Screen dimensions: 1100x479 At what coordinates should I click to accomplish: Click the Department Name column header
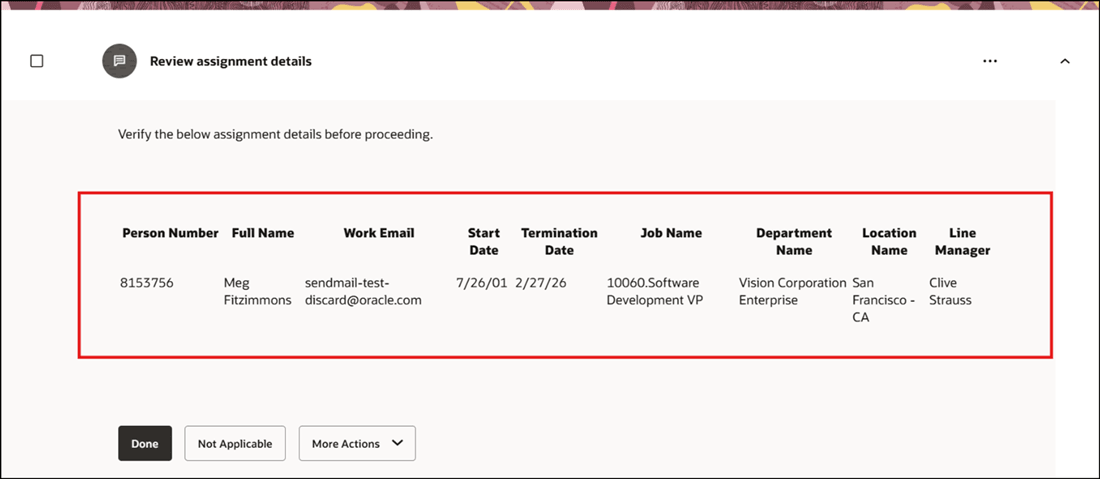[x=794, y=241]
